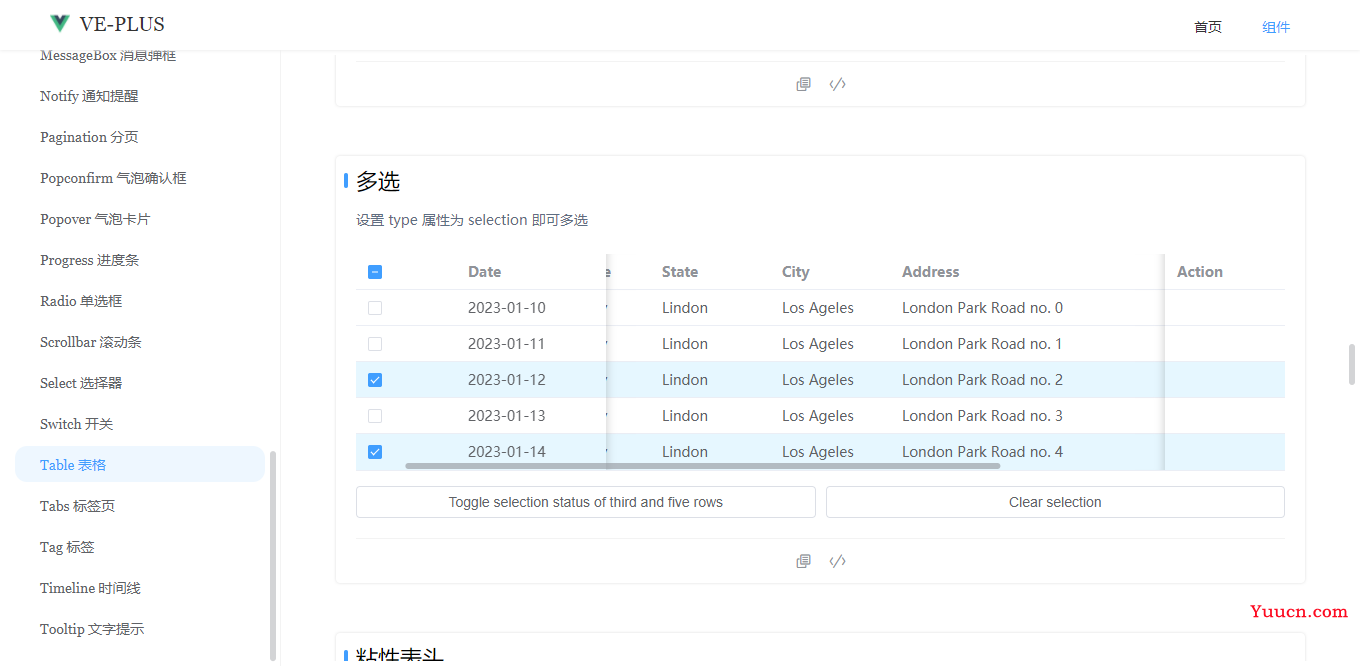The width and height of the screenshot is (1360, 666).
Task: Click London Park Road no. 1 cell
Action: (983, 344)
